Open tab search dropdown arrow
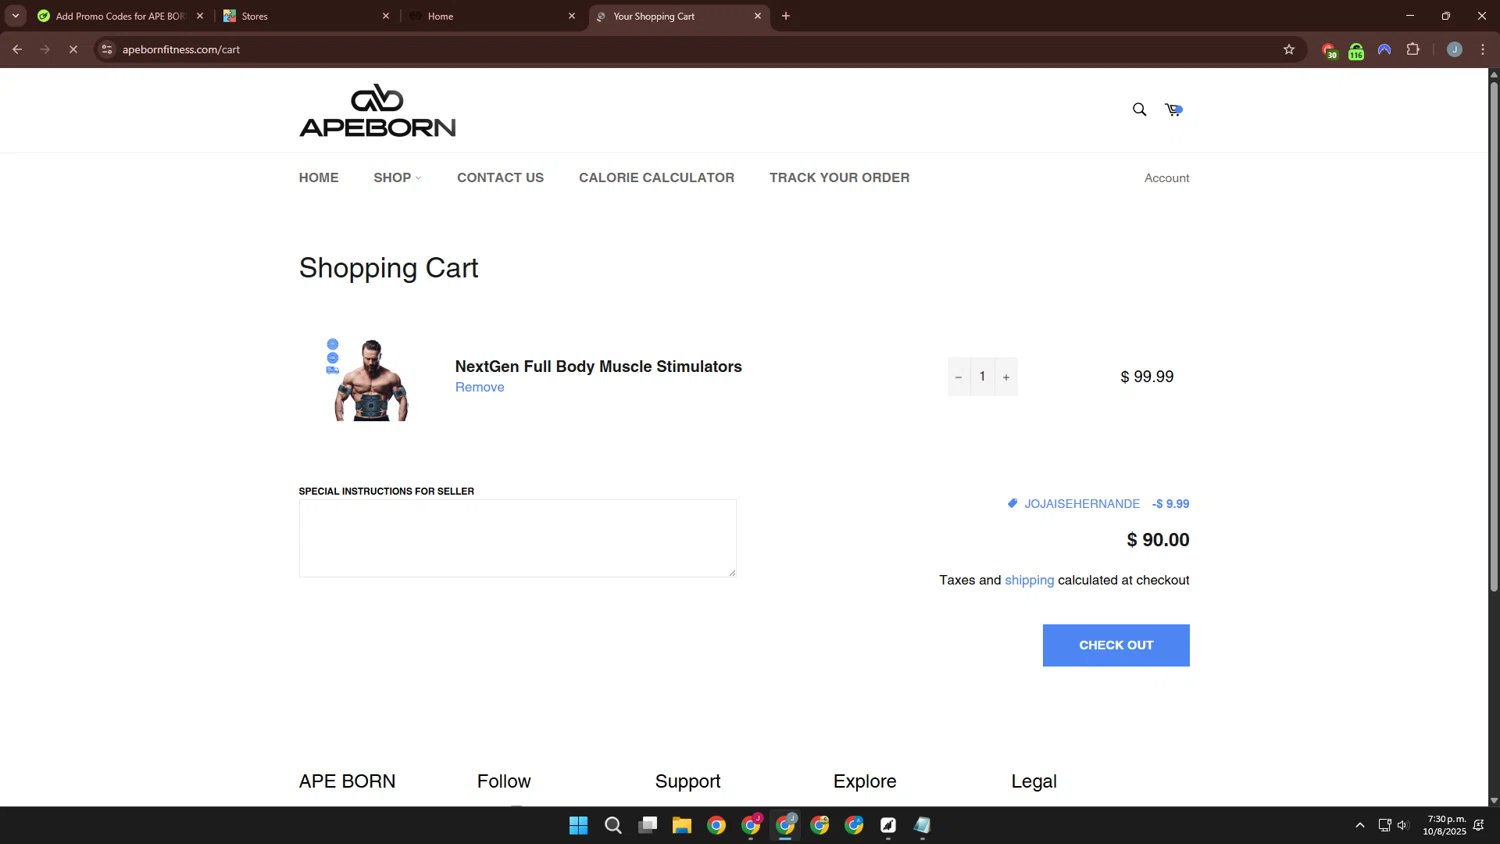The height and width of the screenshot is (844, 1500). point(15,16)
